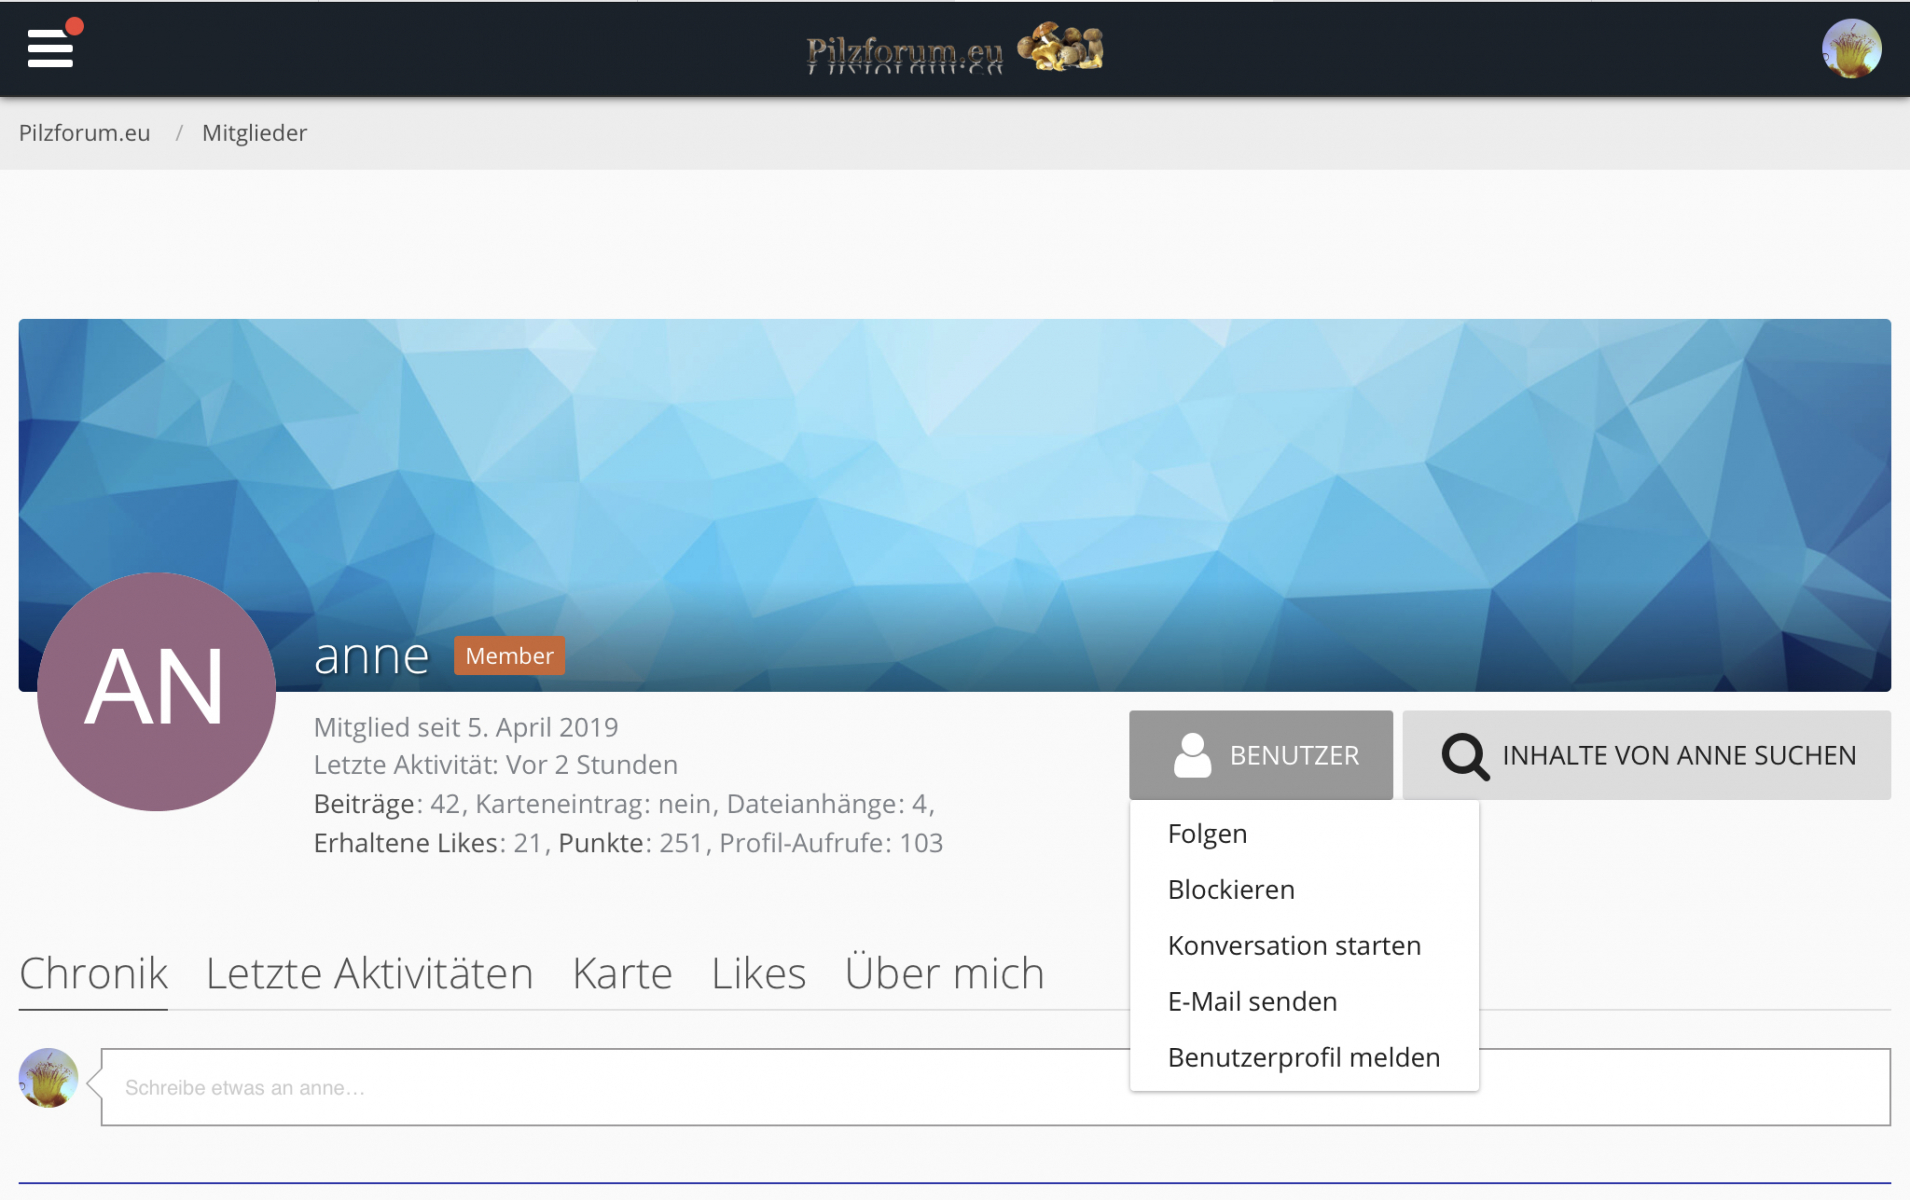Open the Über mich tab
Screen dimensions: 1910x1200
coord(943,973)
